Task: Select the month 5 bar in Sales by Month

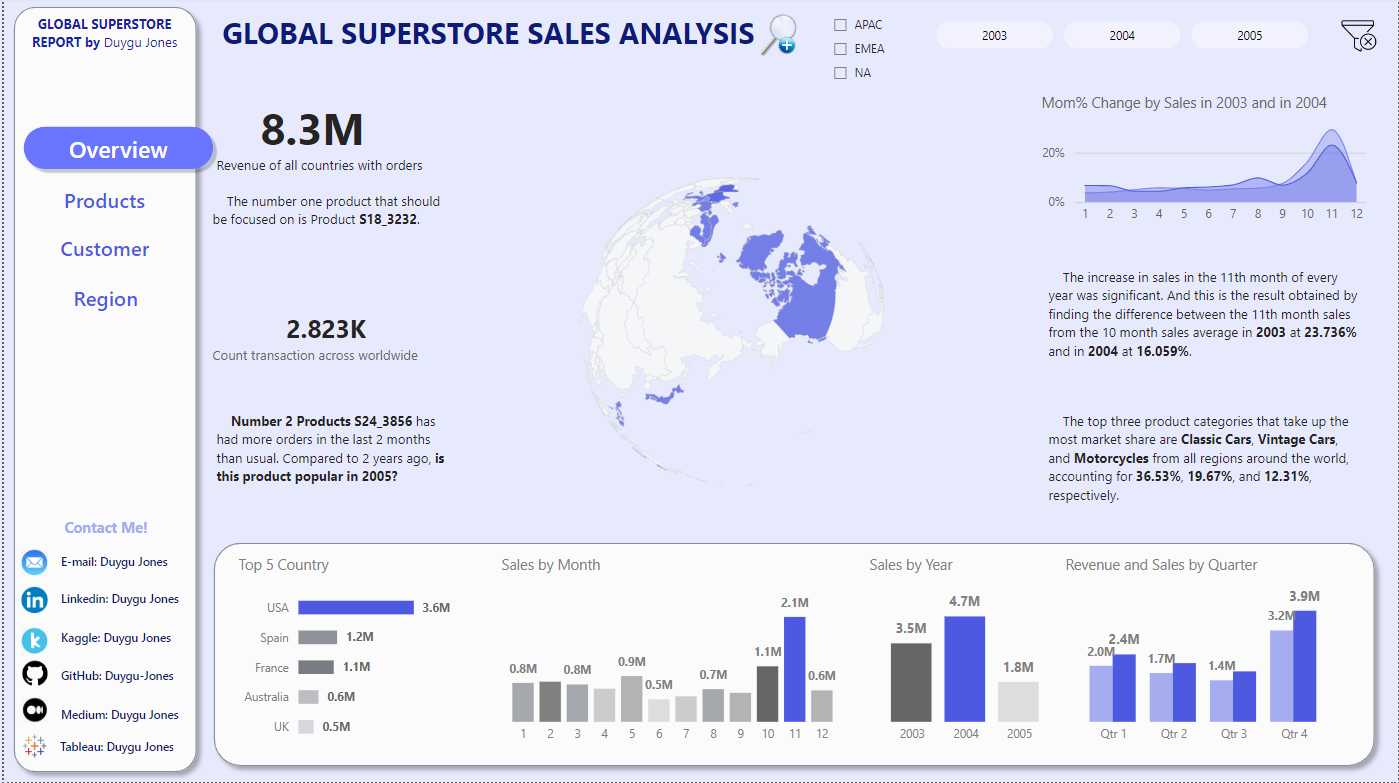Action: coord(631,699)
